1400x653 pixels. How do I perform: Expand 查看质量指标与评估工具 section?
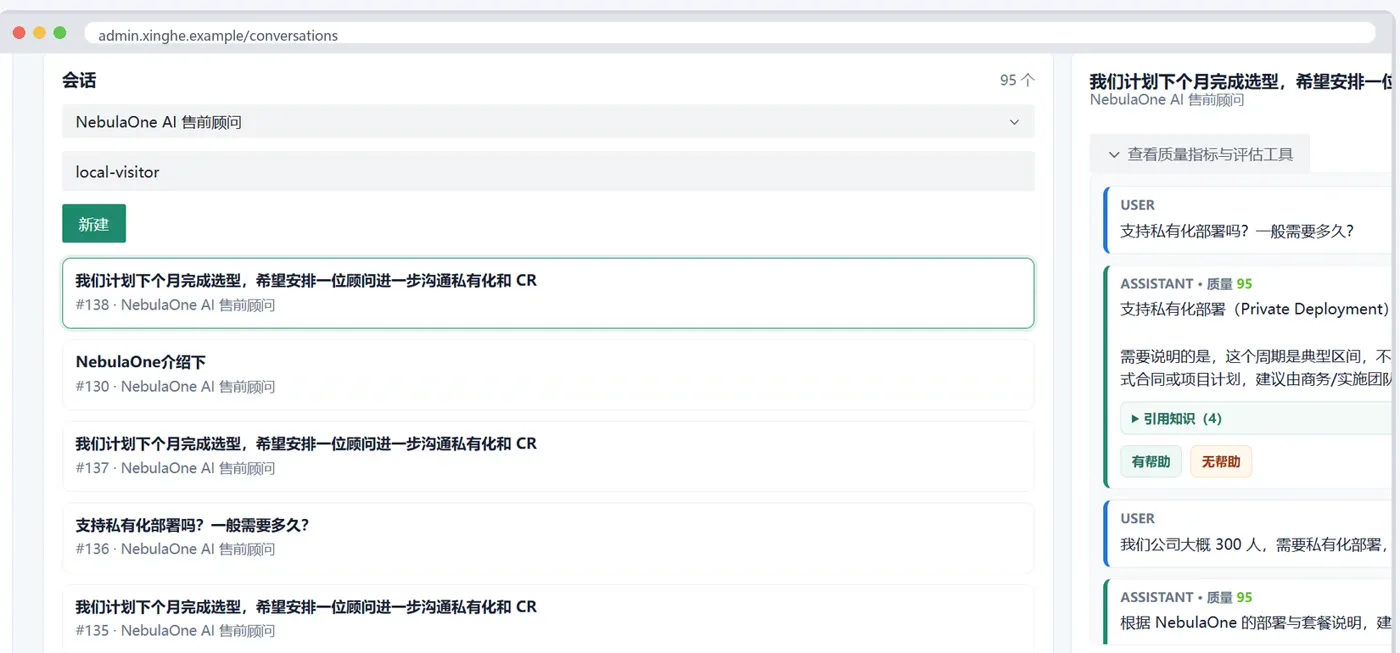[x=1200, y=154]
